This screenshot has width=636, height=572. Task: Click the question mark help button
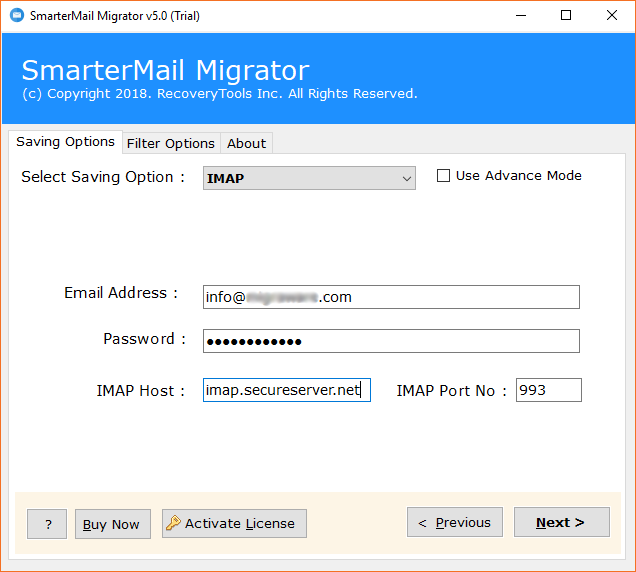click(47, 524)
